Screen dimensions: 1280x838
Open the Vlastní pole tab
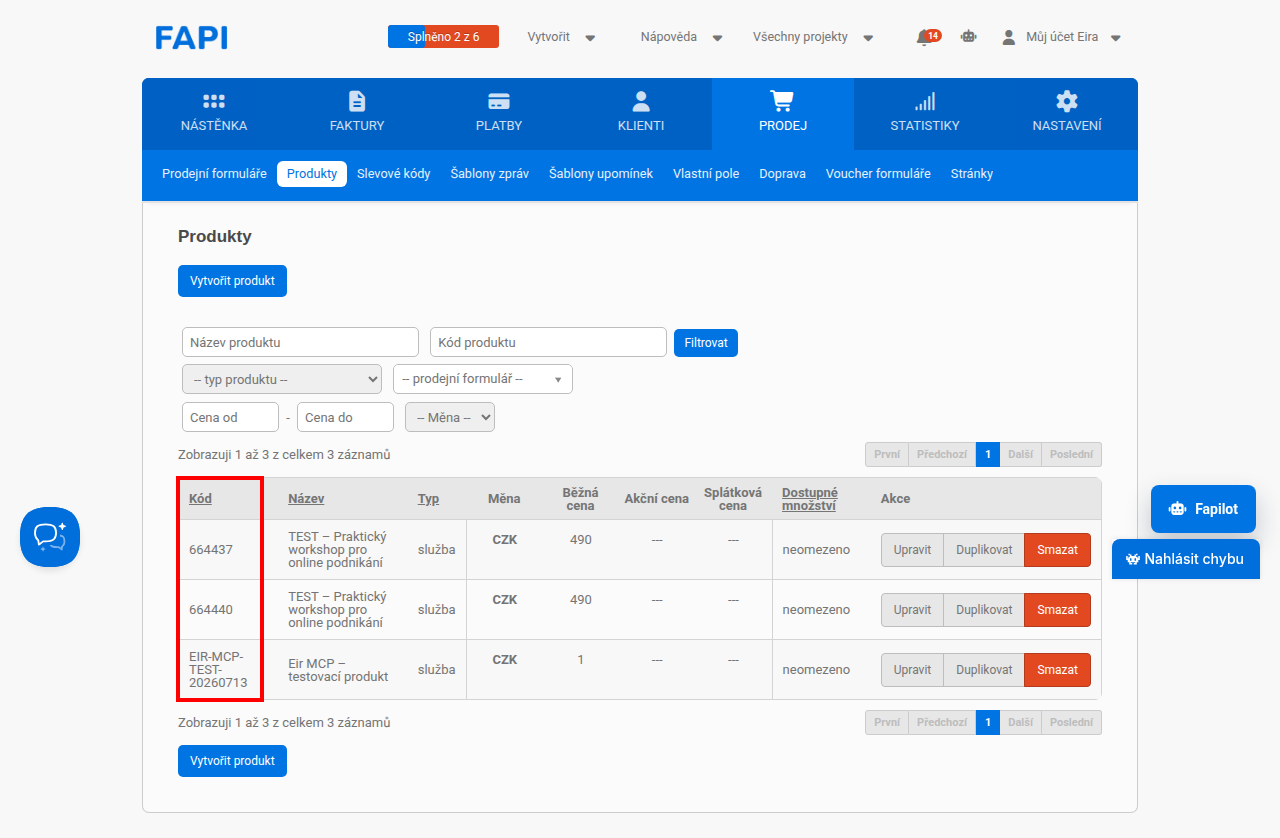[706, 174]
